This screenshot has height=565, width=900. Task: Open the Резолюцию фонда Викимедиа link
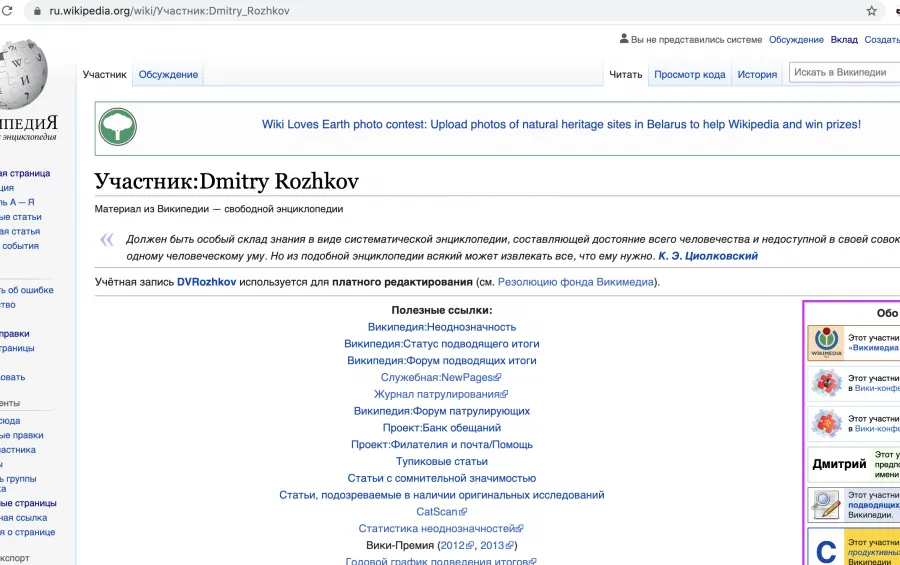coord(576,282)
